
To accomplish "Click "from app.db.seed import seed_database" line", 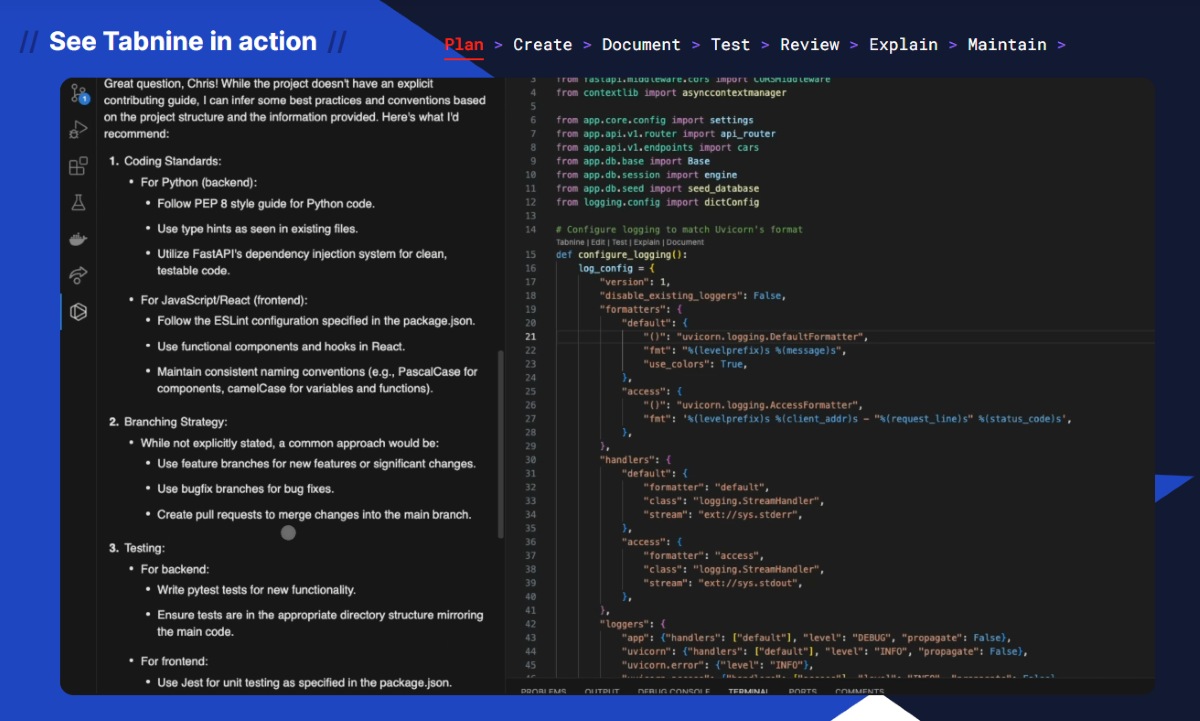I will (657, 188).
